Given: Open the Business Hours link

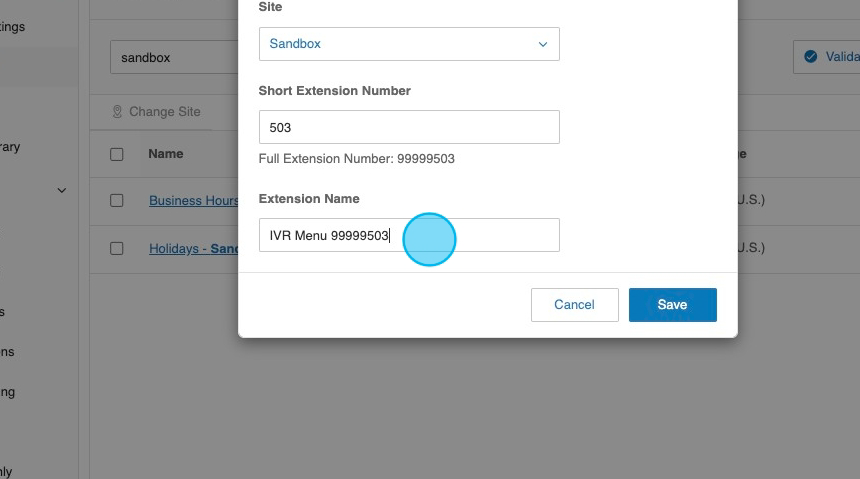Looking at the screenshot, I should pos(193,200).
